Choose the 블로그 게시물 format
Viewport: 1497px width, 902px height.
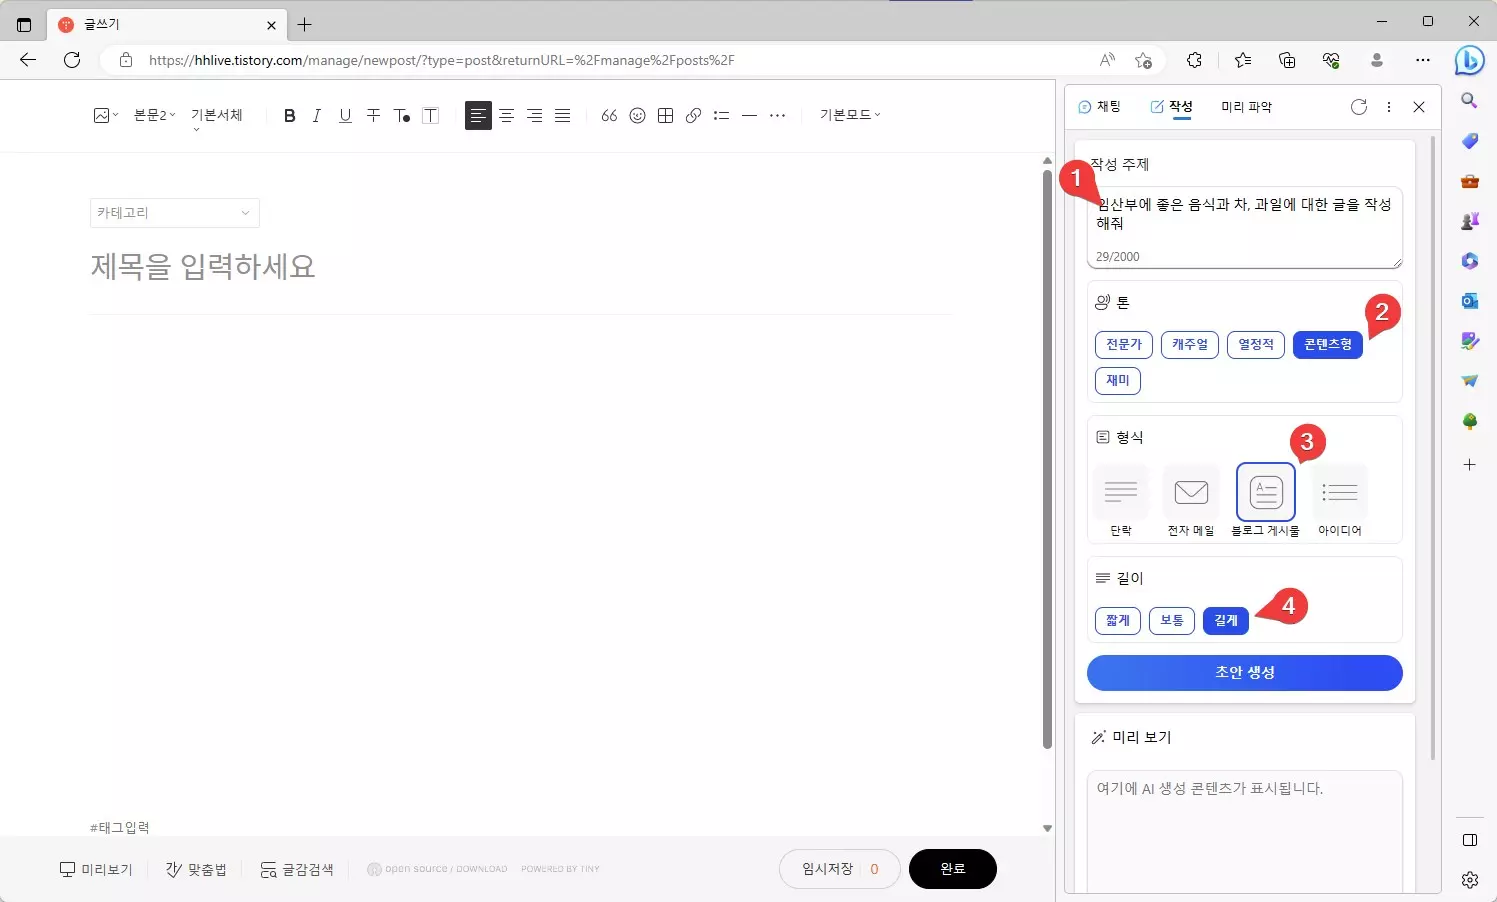(x=1266, y=500)
